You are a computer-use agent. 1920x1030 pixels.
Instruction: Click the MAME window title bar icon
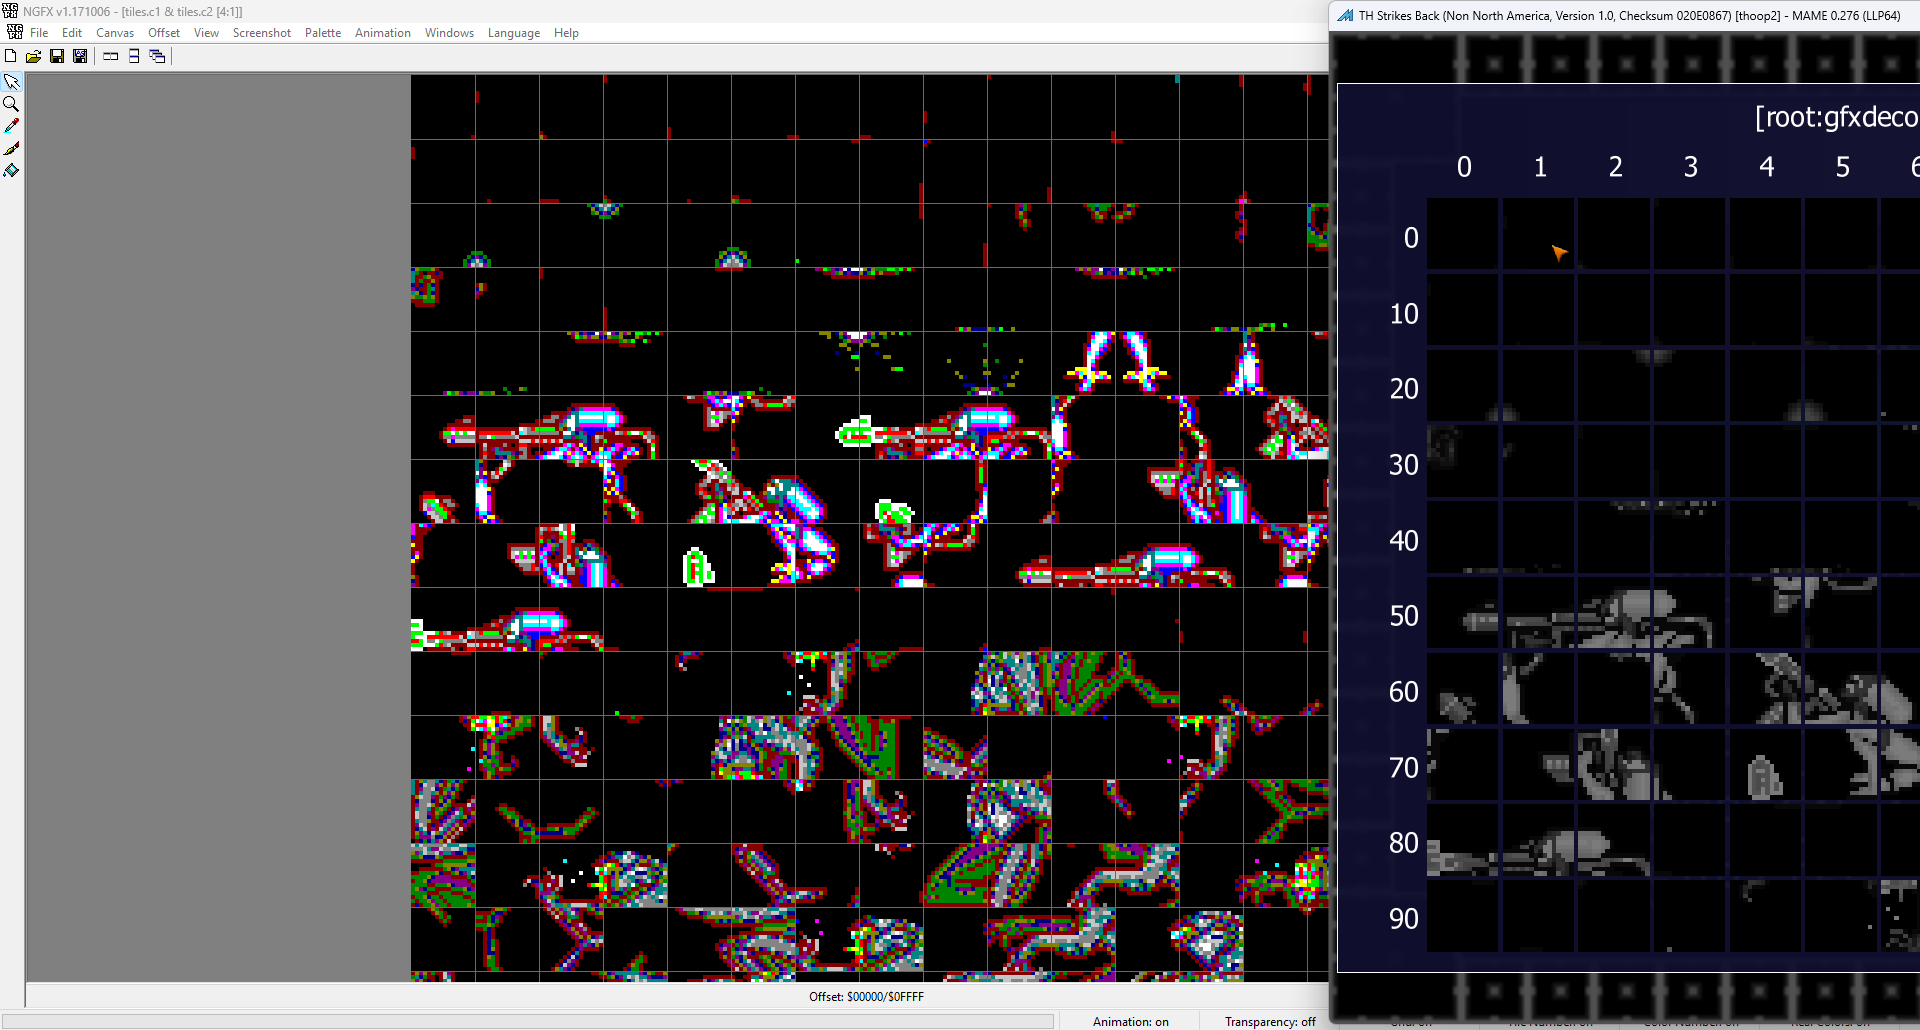(x=1346, y=15)
